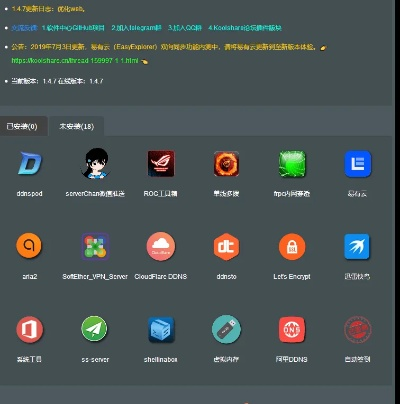The height and width of the screenshot is (404, 400).
Task: Open the orange aria2 icon
Action: click(x=29, y=246)
